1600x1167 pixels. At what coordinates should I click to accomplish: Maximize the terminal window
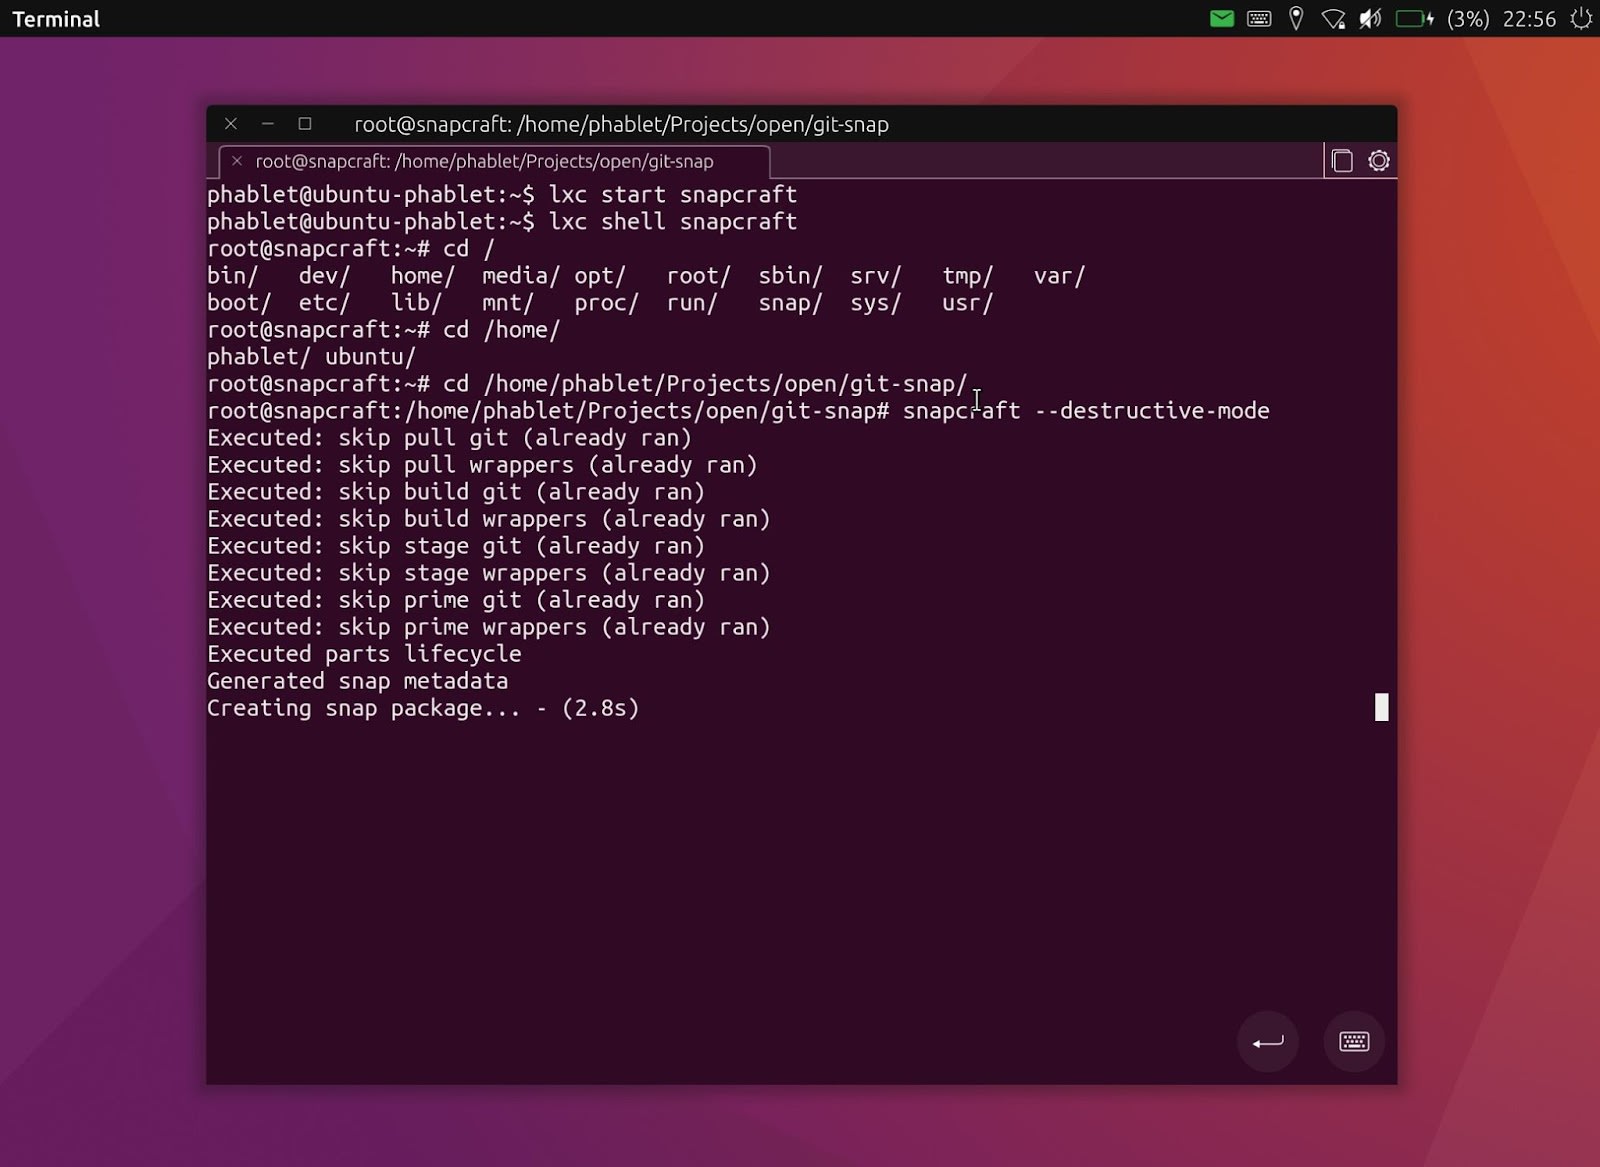tap(305, 124)
